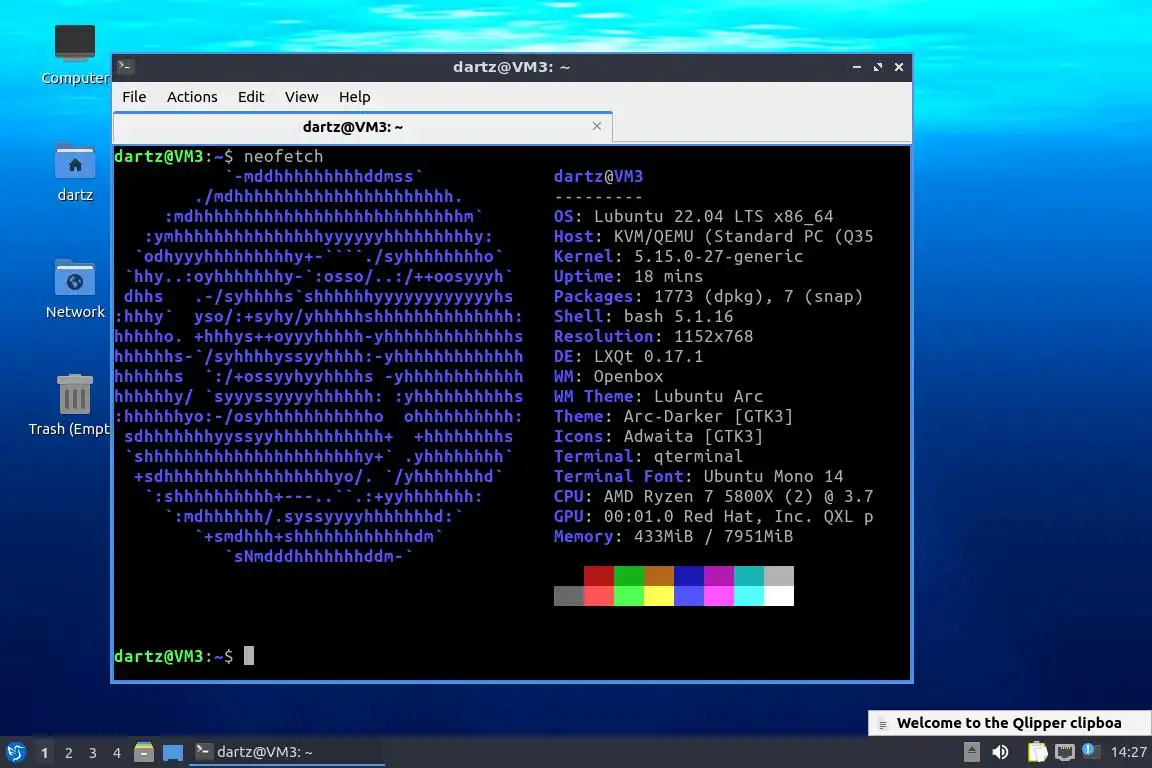Click the terminal icon in the title bar
The height and width of the screenshot is (768, 1152).
(125, 66)
